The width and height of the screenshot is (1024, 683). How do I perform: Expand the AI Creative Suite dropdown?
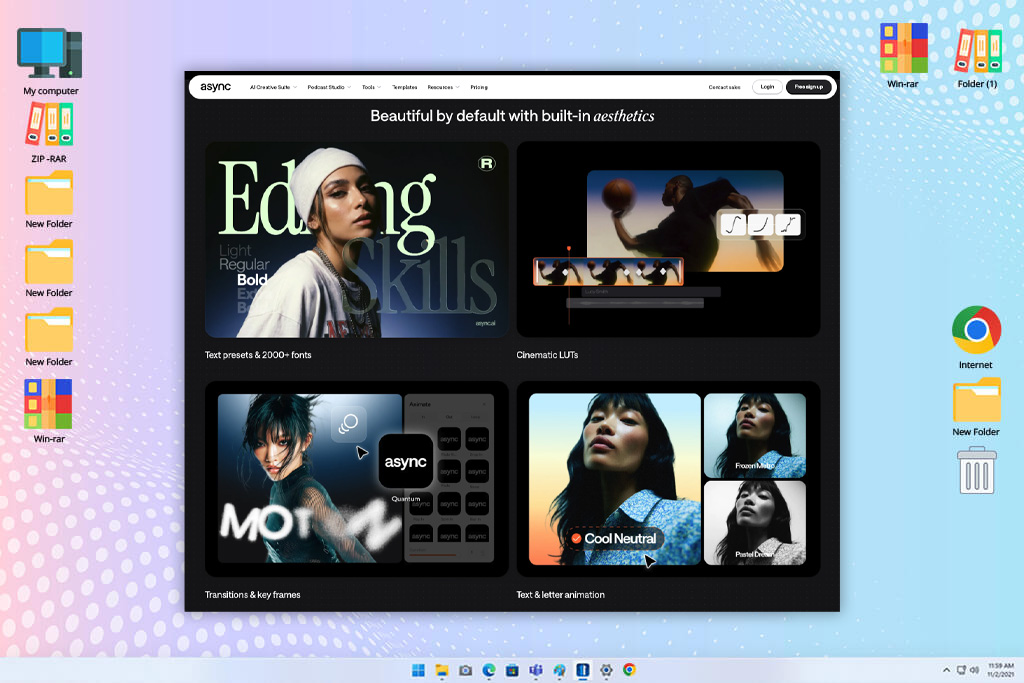(x=273, y=87)
